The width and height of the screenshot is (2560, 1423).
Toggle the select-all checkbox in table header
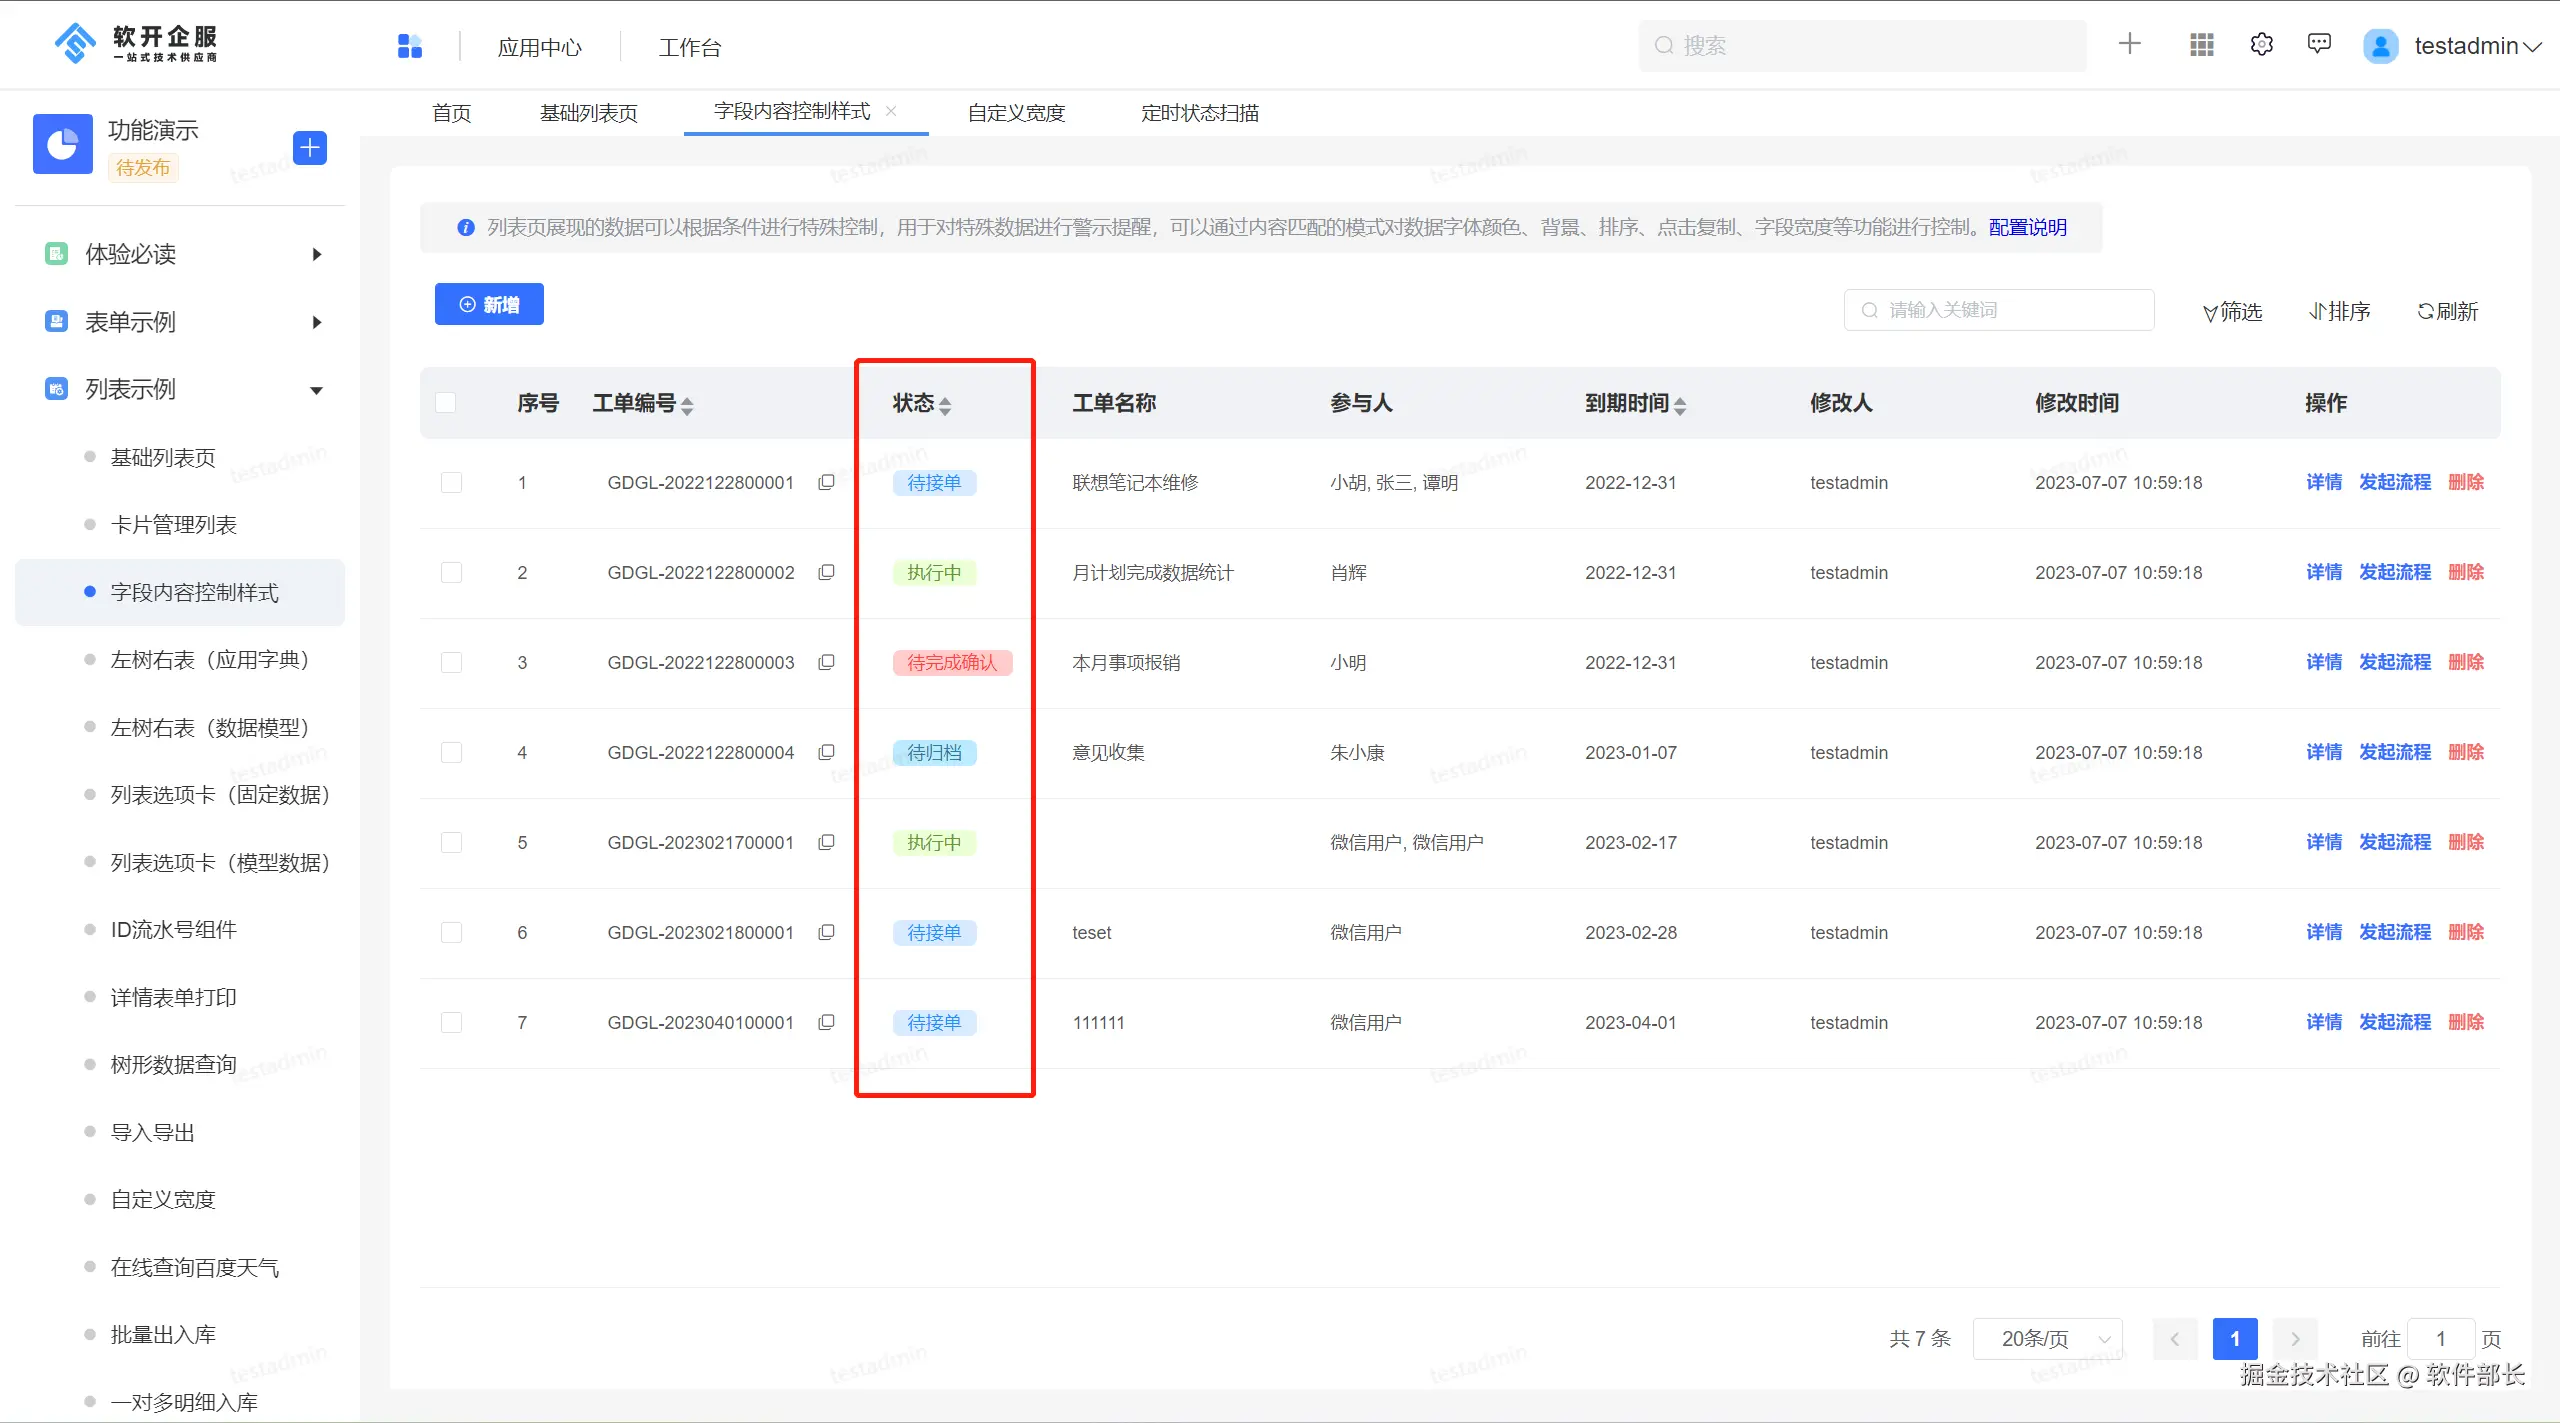[x=446, y=402]
